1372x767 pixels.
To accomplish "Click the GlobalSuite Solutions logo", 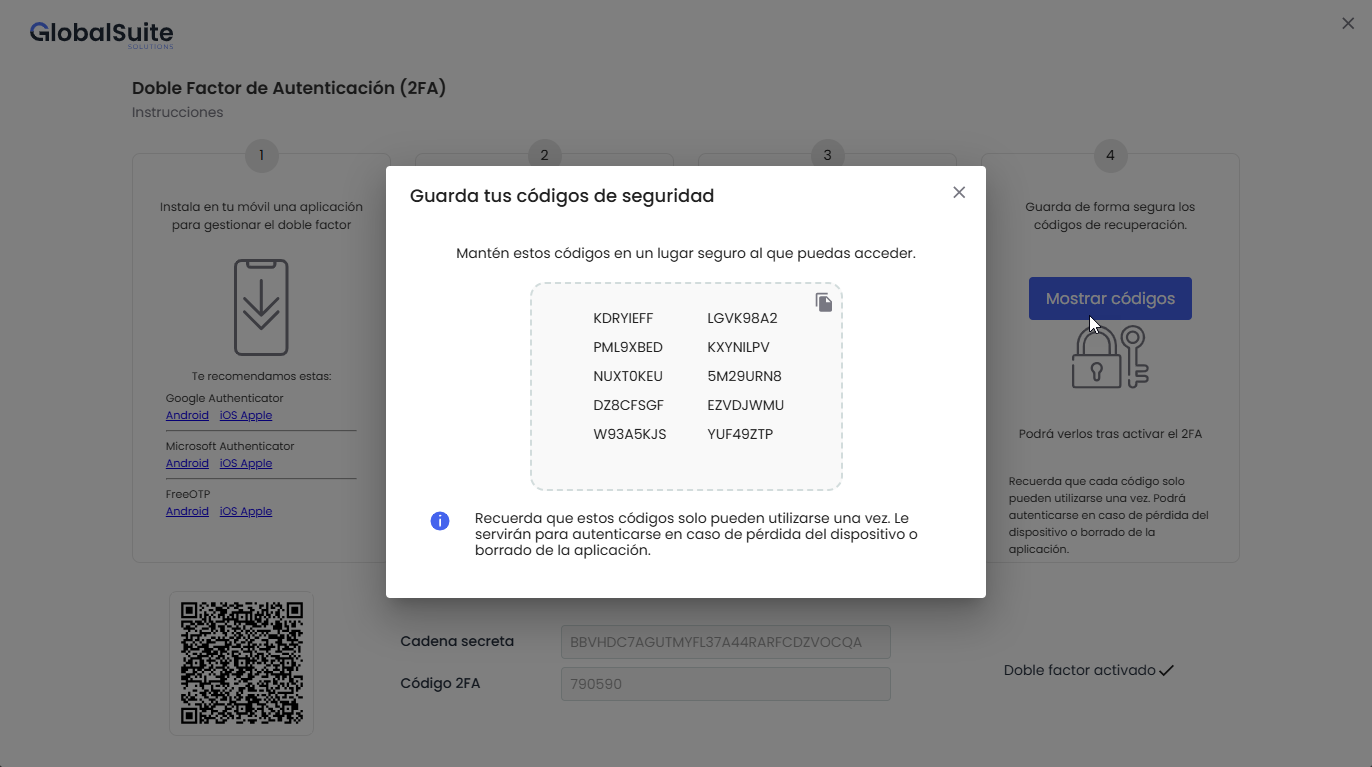I will click(101, 34).
